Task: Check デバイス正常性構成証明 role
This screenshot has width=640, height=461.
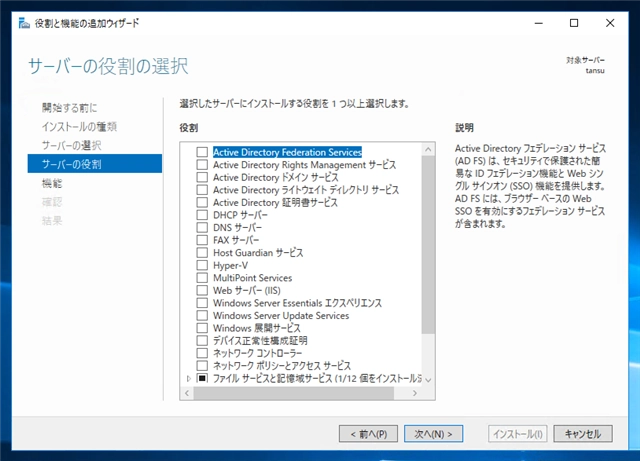Action: (x=202, y=341)
